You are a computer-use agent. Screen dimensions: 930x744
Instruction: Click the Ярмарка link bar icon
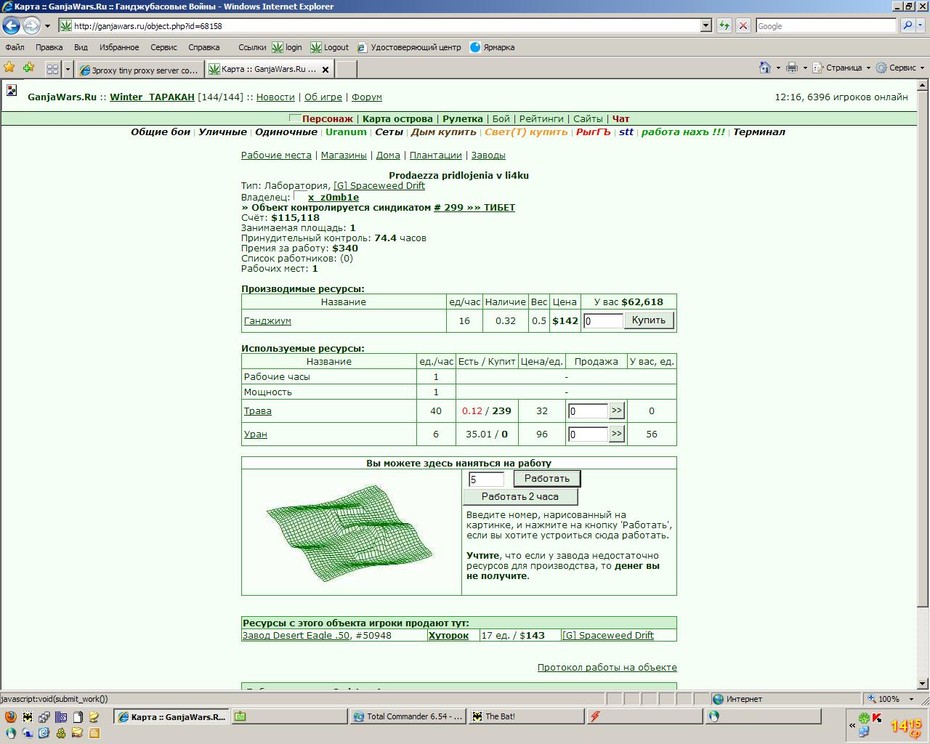(x=474, y=47)
